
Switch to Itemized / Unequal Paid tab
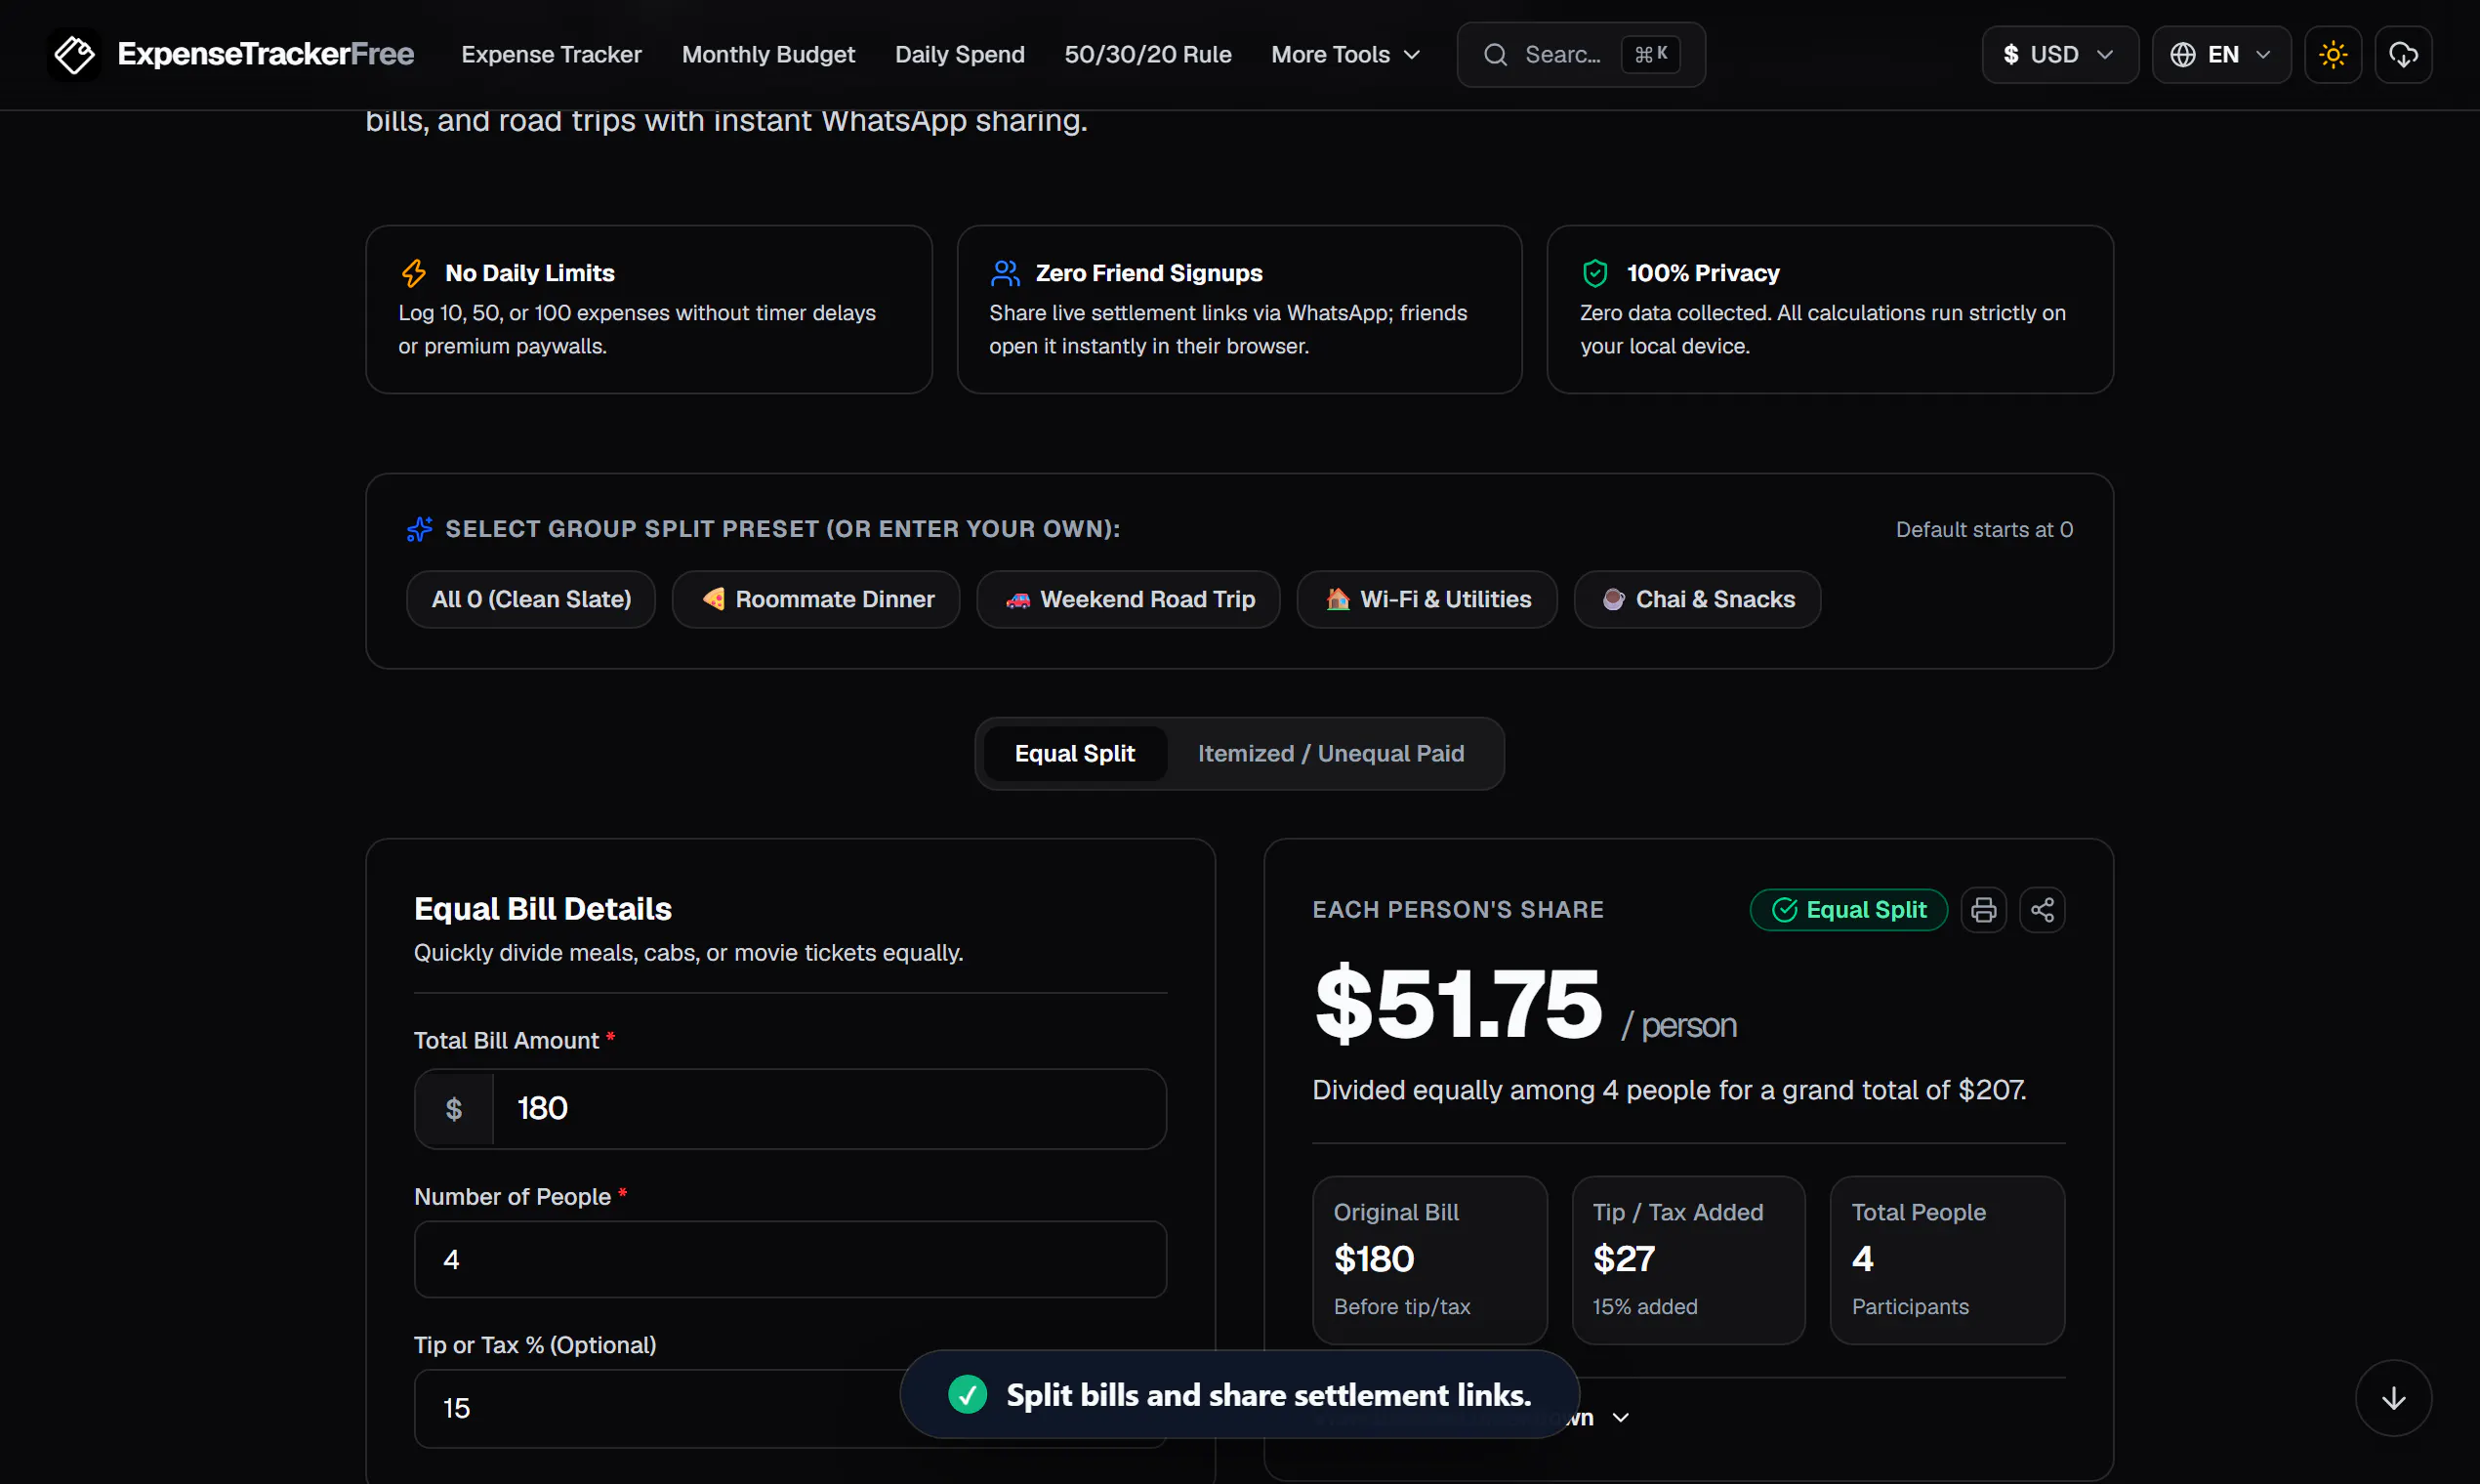coord(1330,753)
